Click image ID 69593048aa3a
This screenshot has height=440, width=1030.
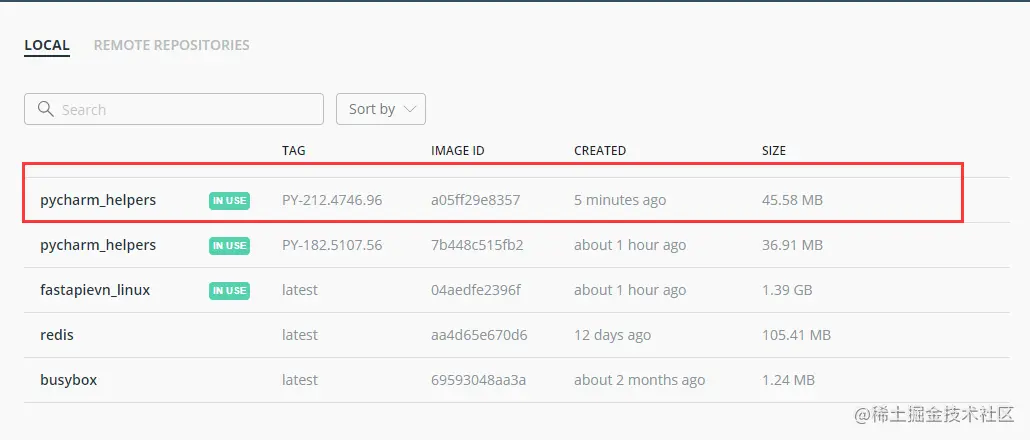478,380
